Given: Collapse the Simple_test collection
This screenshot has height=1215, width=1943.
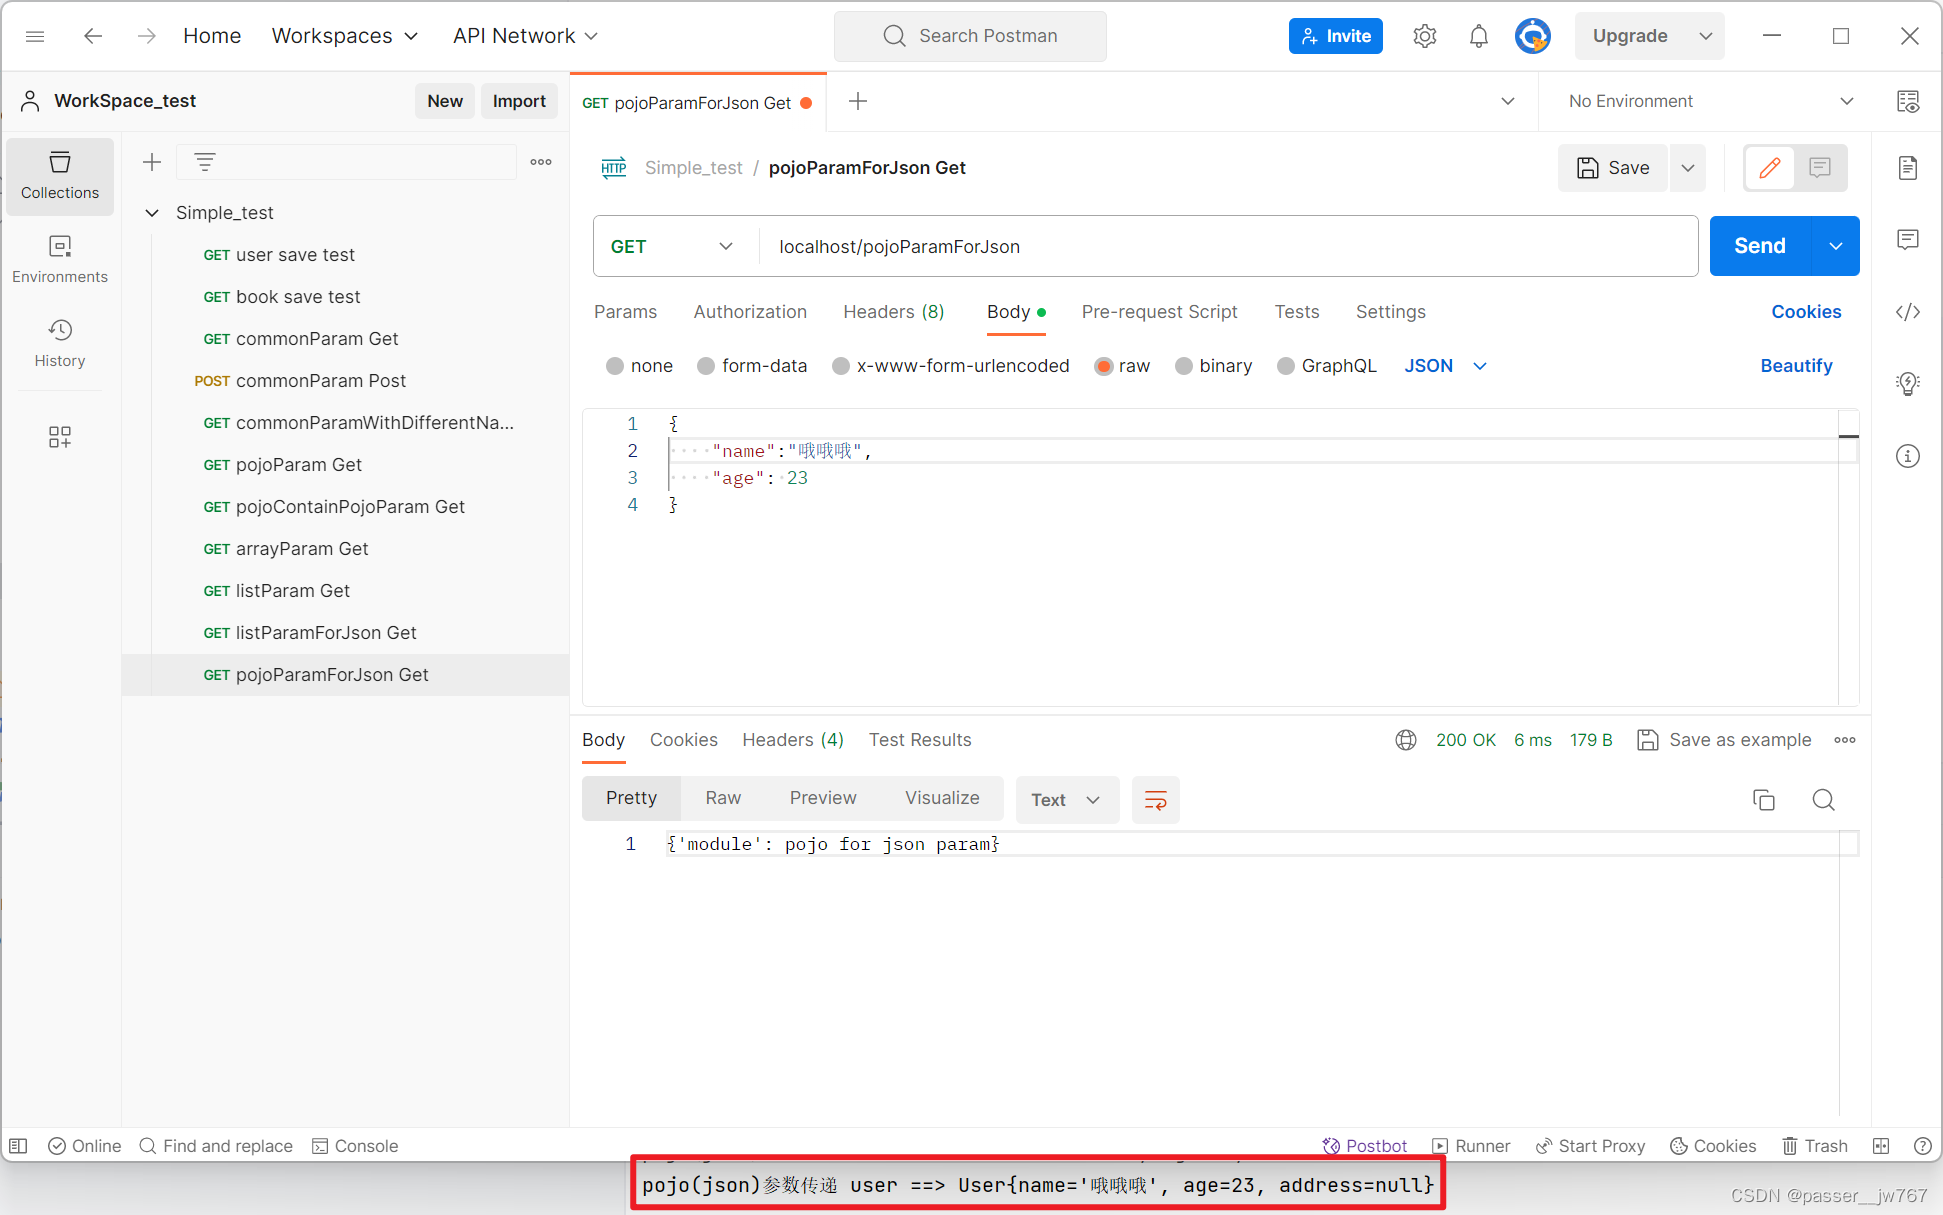Looking at the screenshot, I should pos(152,213).
